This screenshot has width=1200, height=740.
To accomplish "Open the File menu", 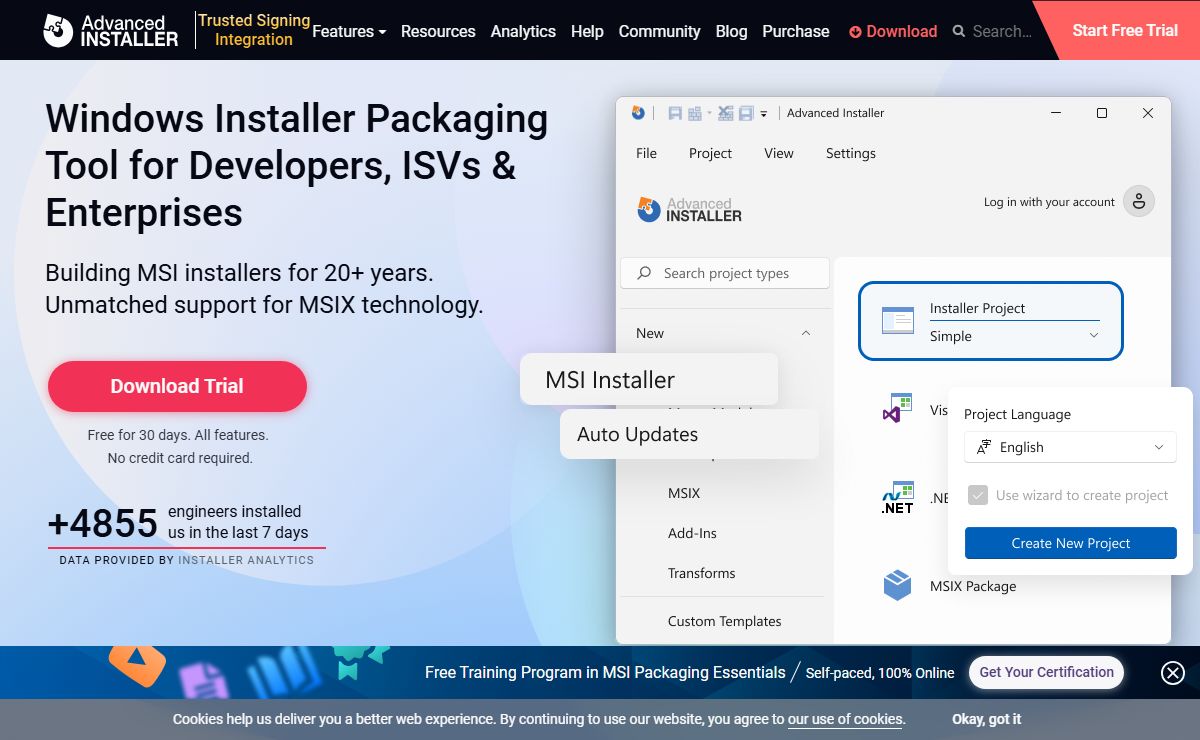I will pyautogui.click(x=647, y=153).
